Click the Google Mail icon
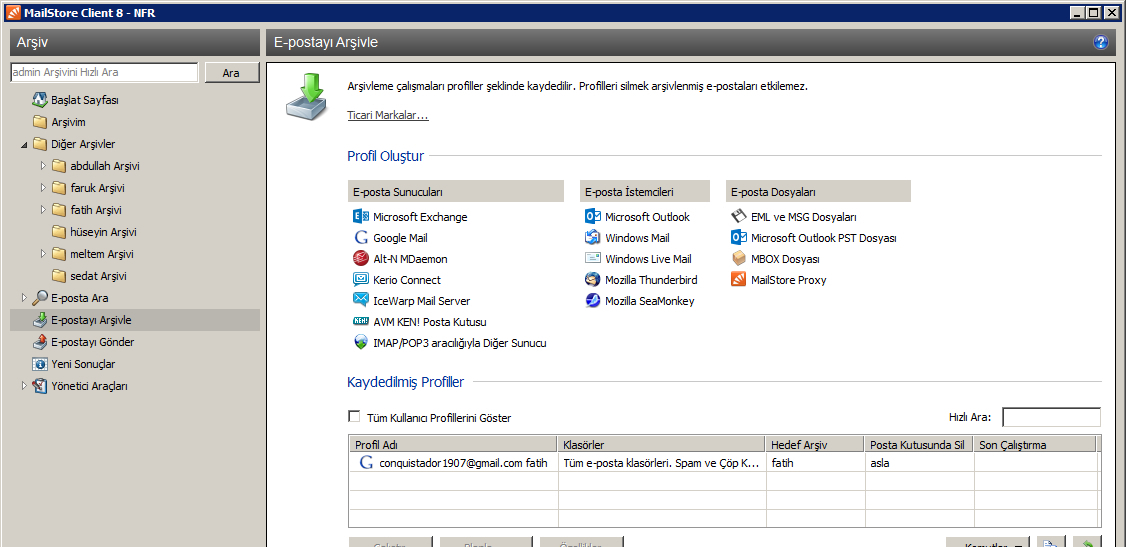 pos(360,238)
